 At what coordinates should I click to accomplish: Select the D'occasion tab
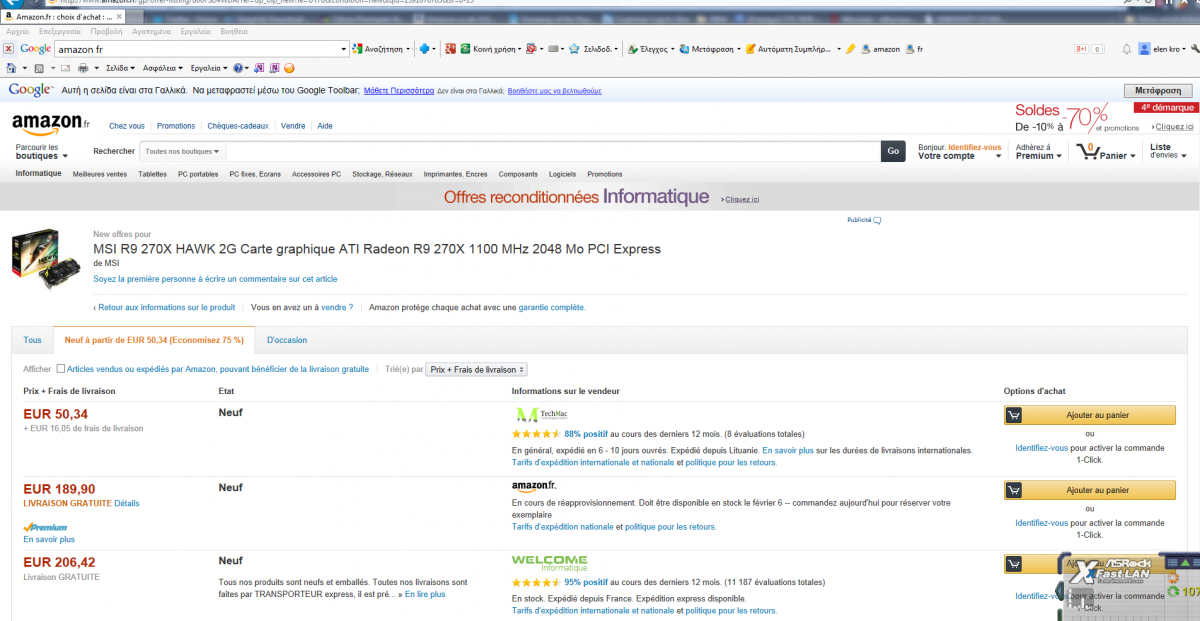pos(287,340)
